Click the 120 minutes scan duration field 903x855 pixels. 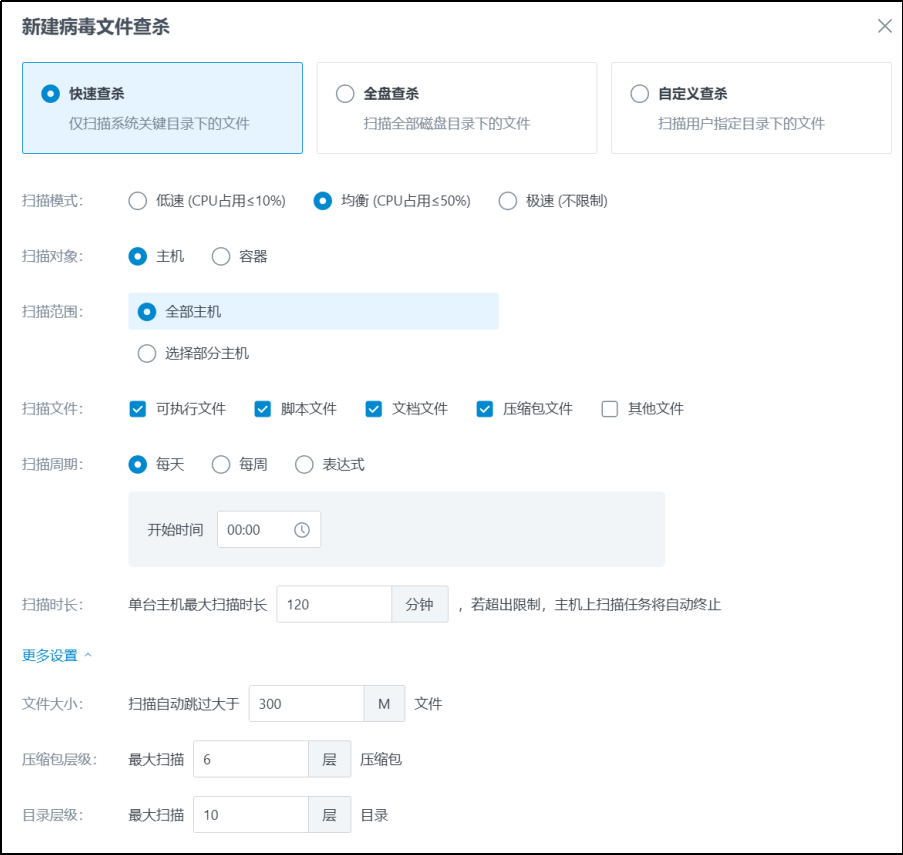point(333,605)
